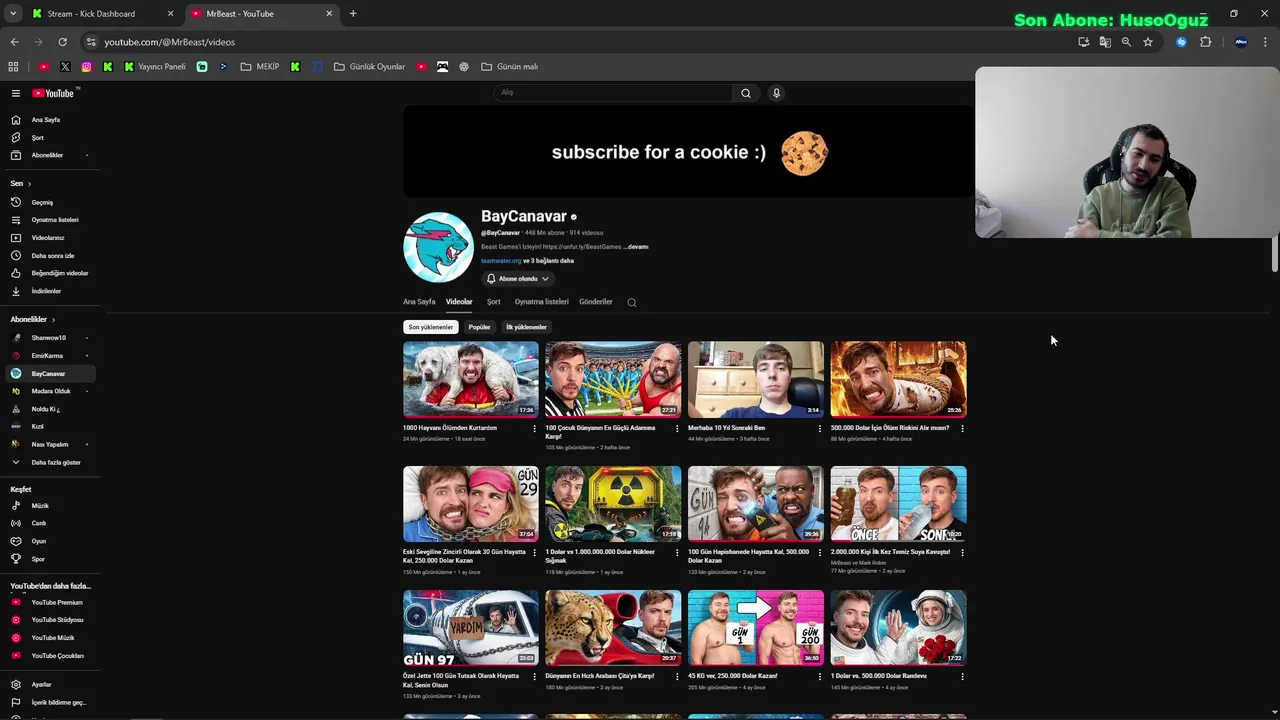Expand channel description ...devamı
The width and height of the screenshot is (1280, 720).
[x=636, y=247]
